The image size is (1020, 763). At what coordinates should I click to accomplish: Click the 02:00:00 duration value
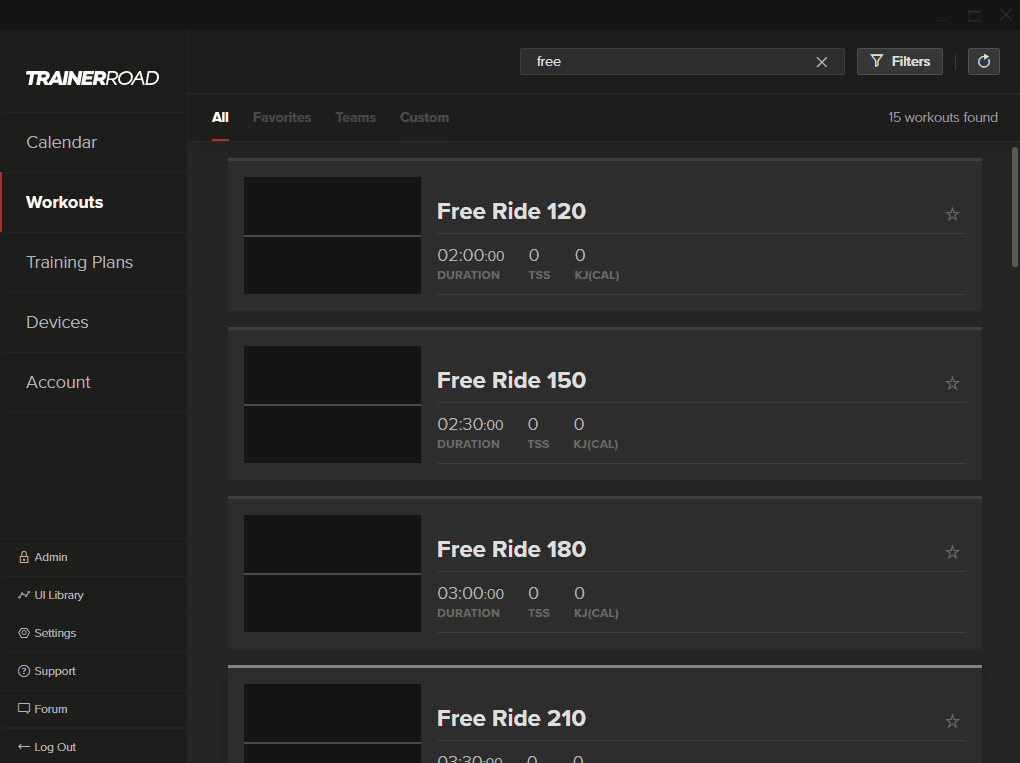(471, 255)
